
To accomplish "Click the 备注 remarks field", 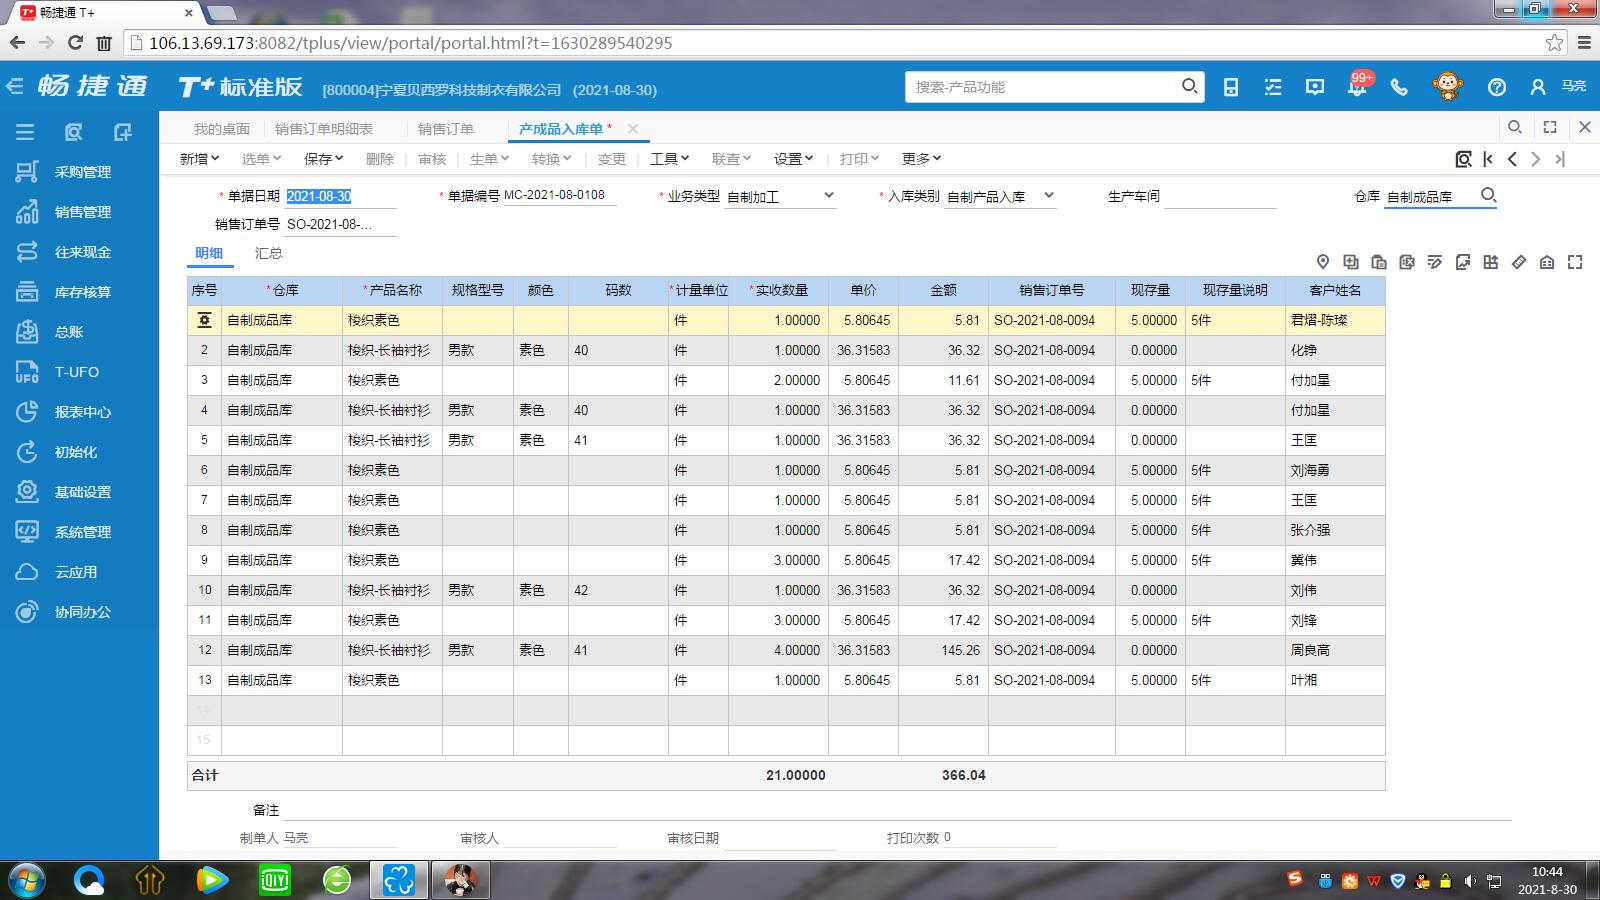I will 897,810.
